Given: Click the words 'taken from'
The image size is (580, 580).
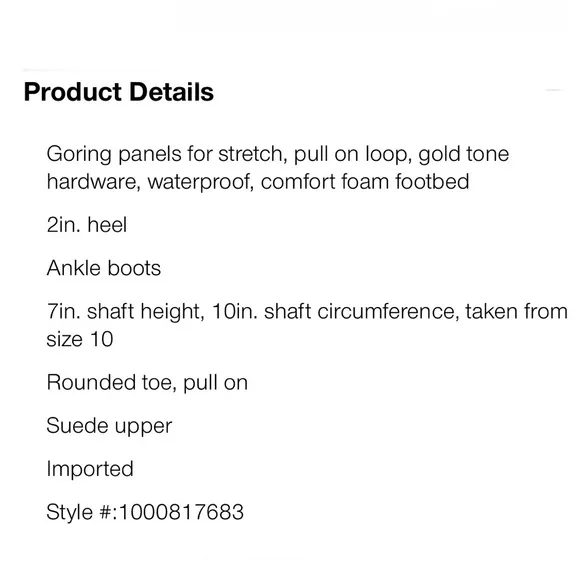Looking at the screenshot, I should (x=516, y=311).
